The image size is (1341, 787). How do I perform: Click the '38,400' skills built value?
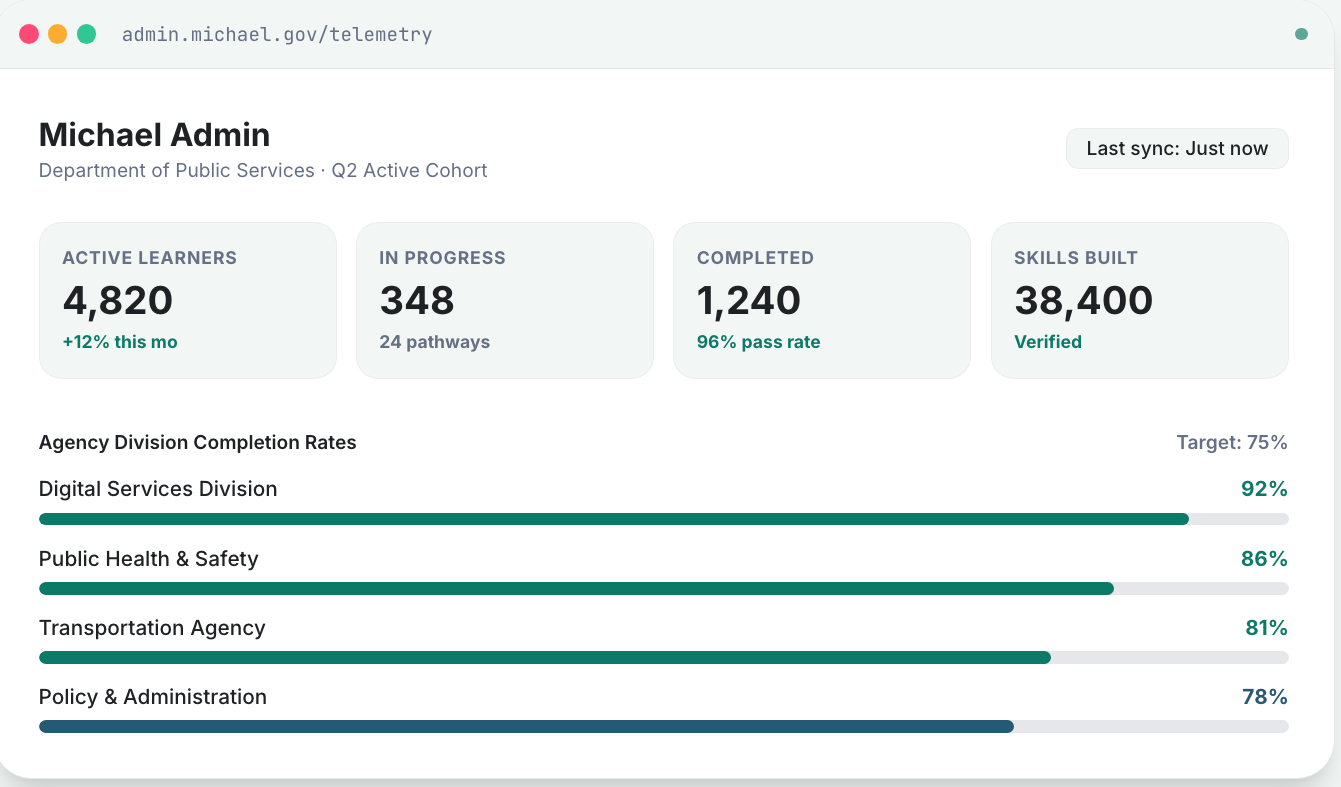tap(1084, 300)
